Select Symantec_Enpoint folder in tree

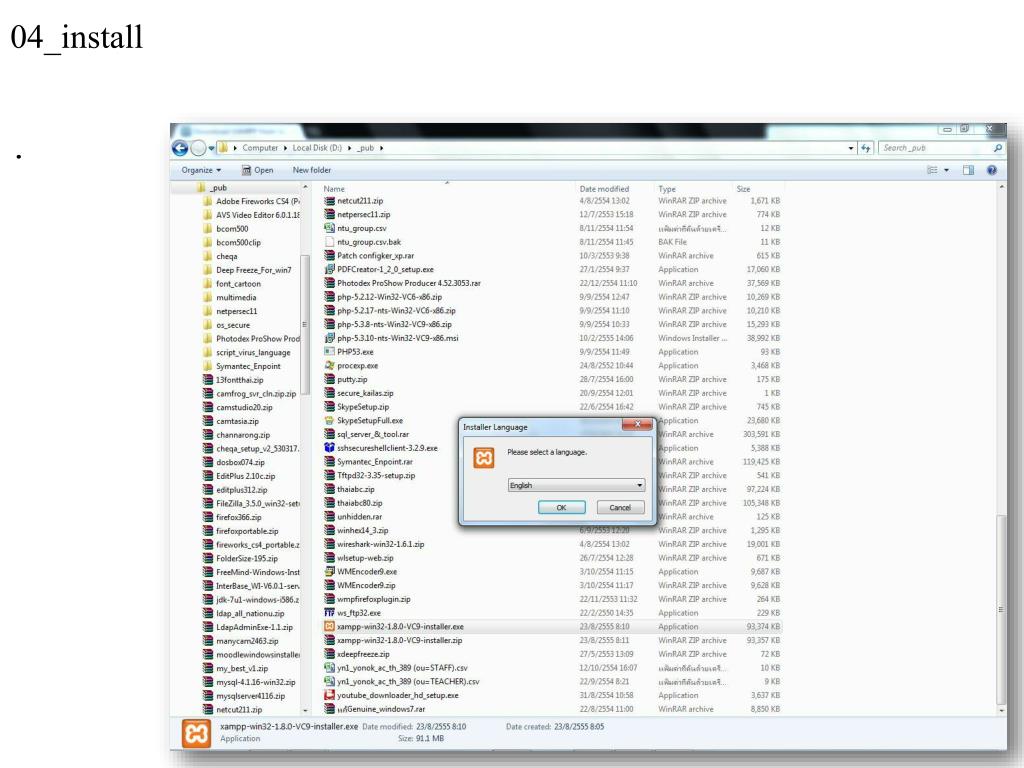coord(242,366)
